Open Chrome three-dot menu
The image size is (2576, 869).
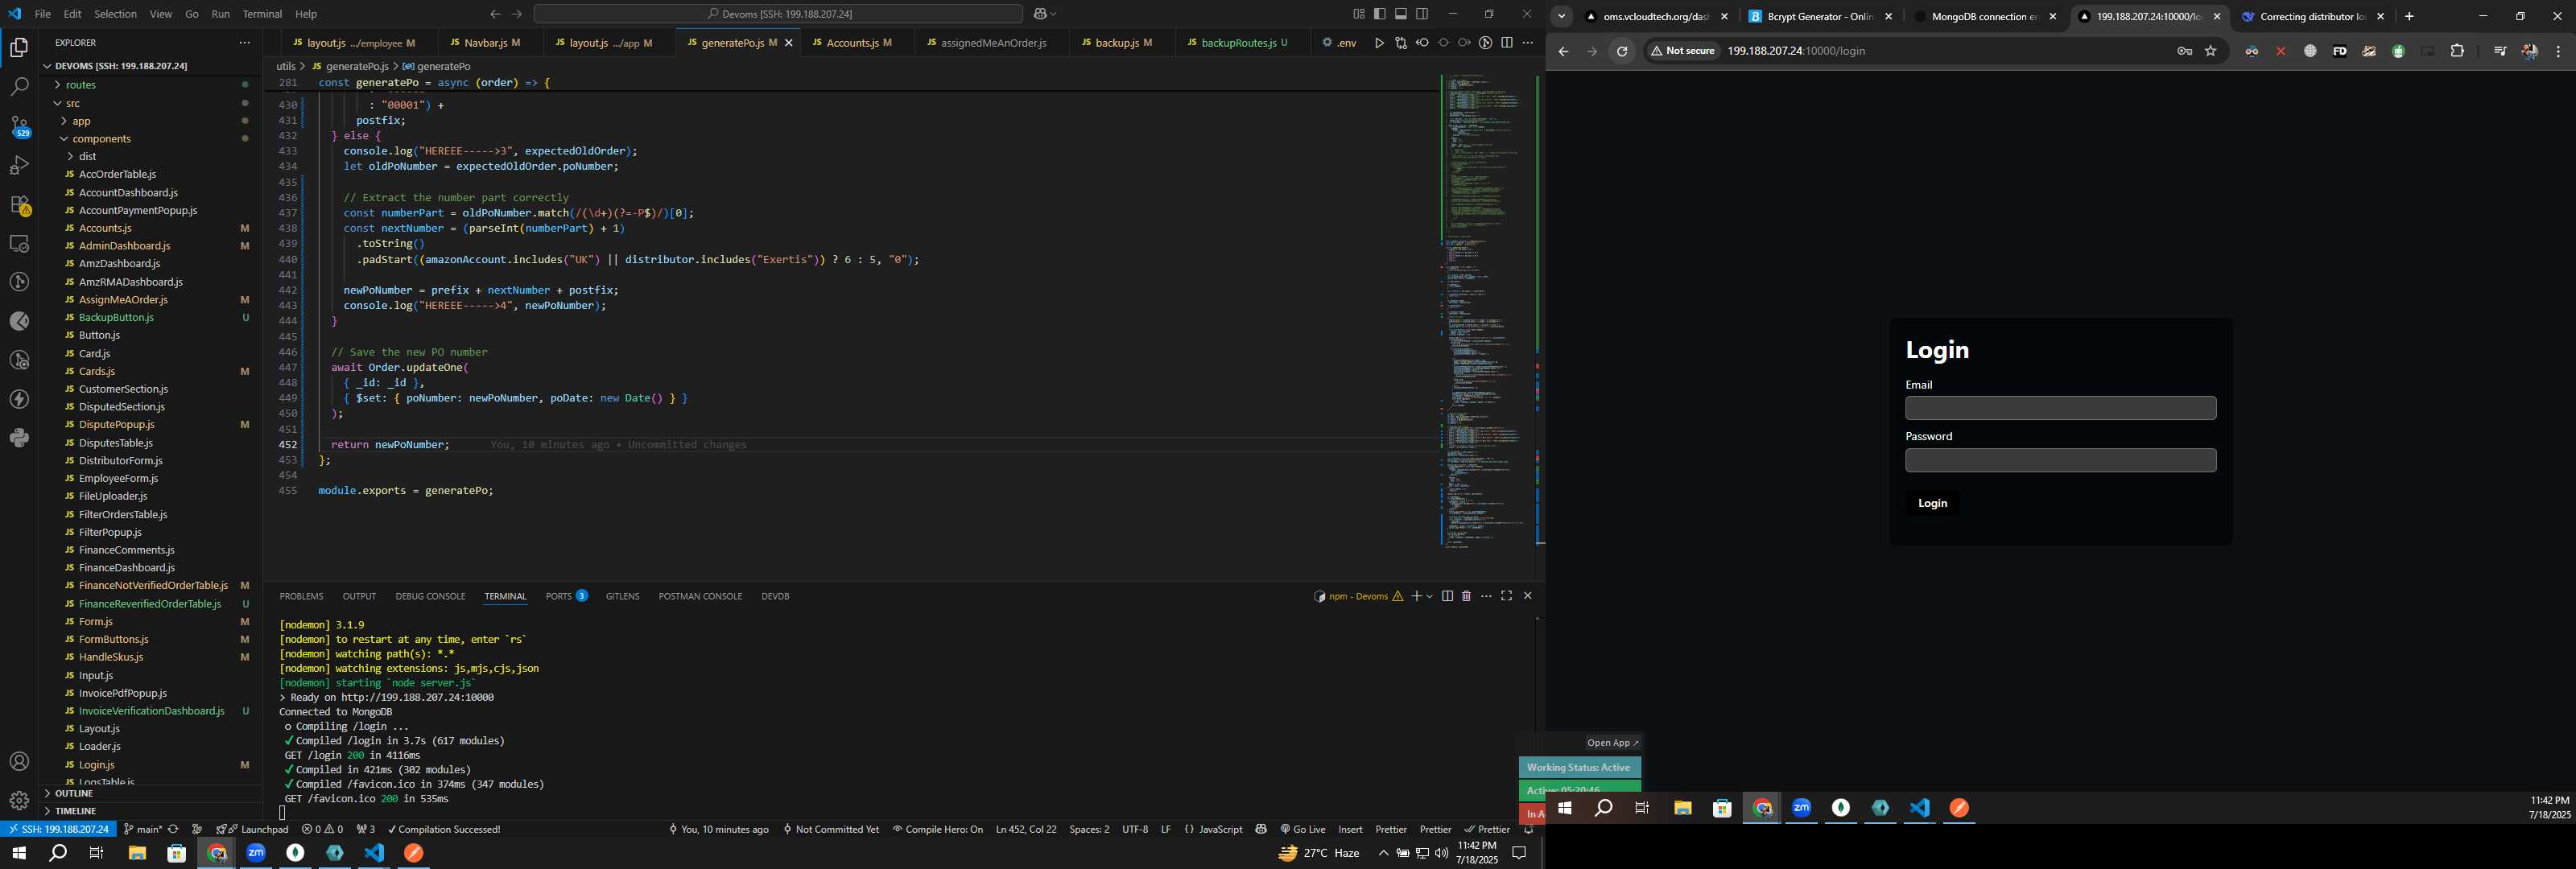[x=2558, y=51]
